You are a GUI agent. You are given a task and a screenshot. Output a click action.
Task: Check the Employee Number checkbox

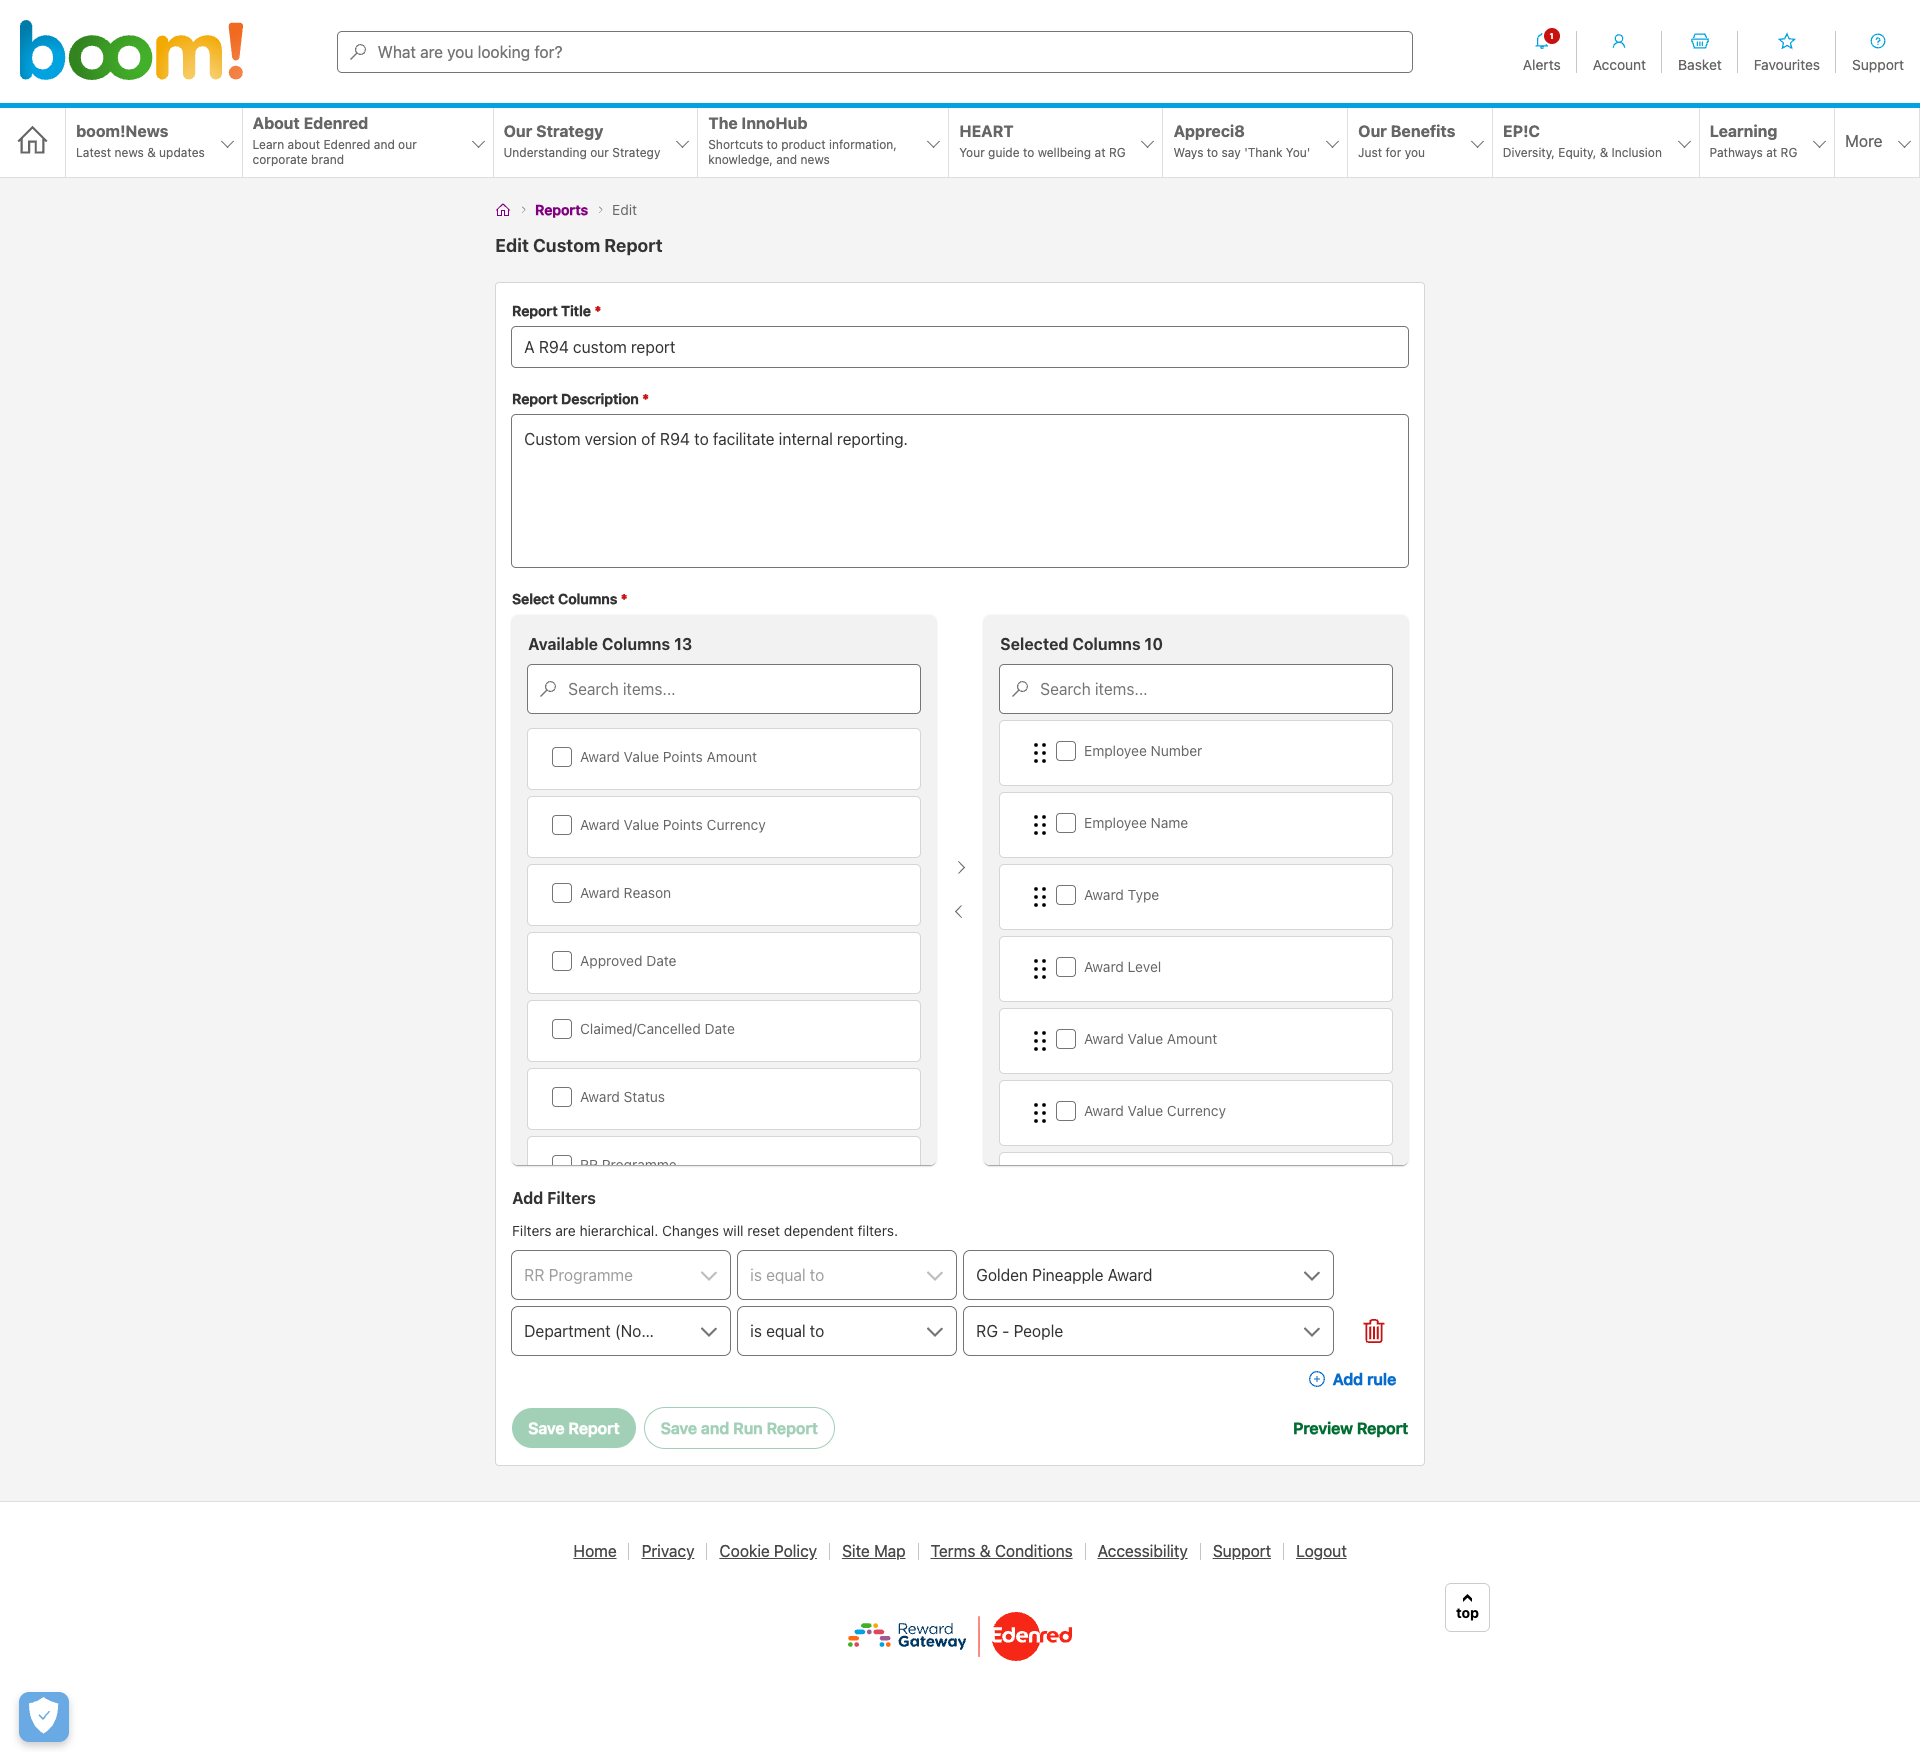click(x=1067, y=751)
